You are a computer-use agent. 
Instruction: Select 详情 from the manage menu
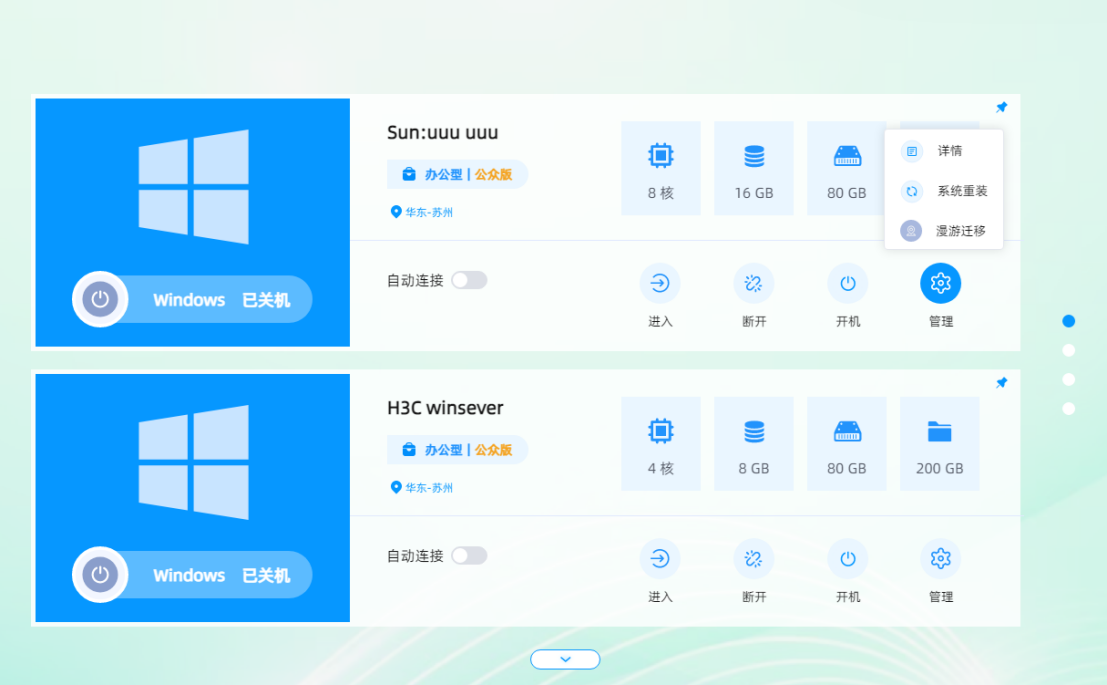point(944,150)
